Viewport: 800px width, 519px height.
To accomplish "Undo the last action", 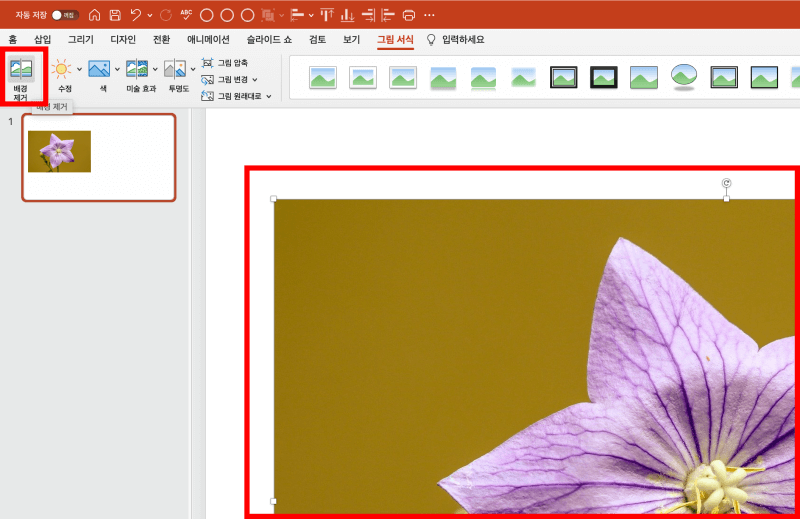I will tap(135, 15).
